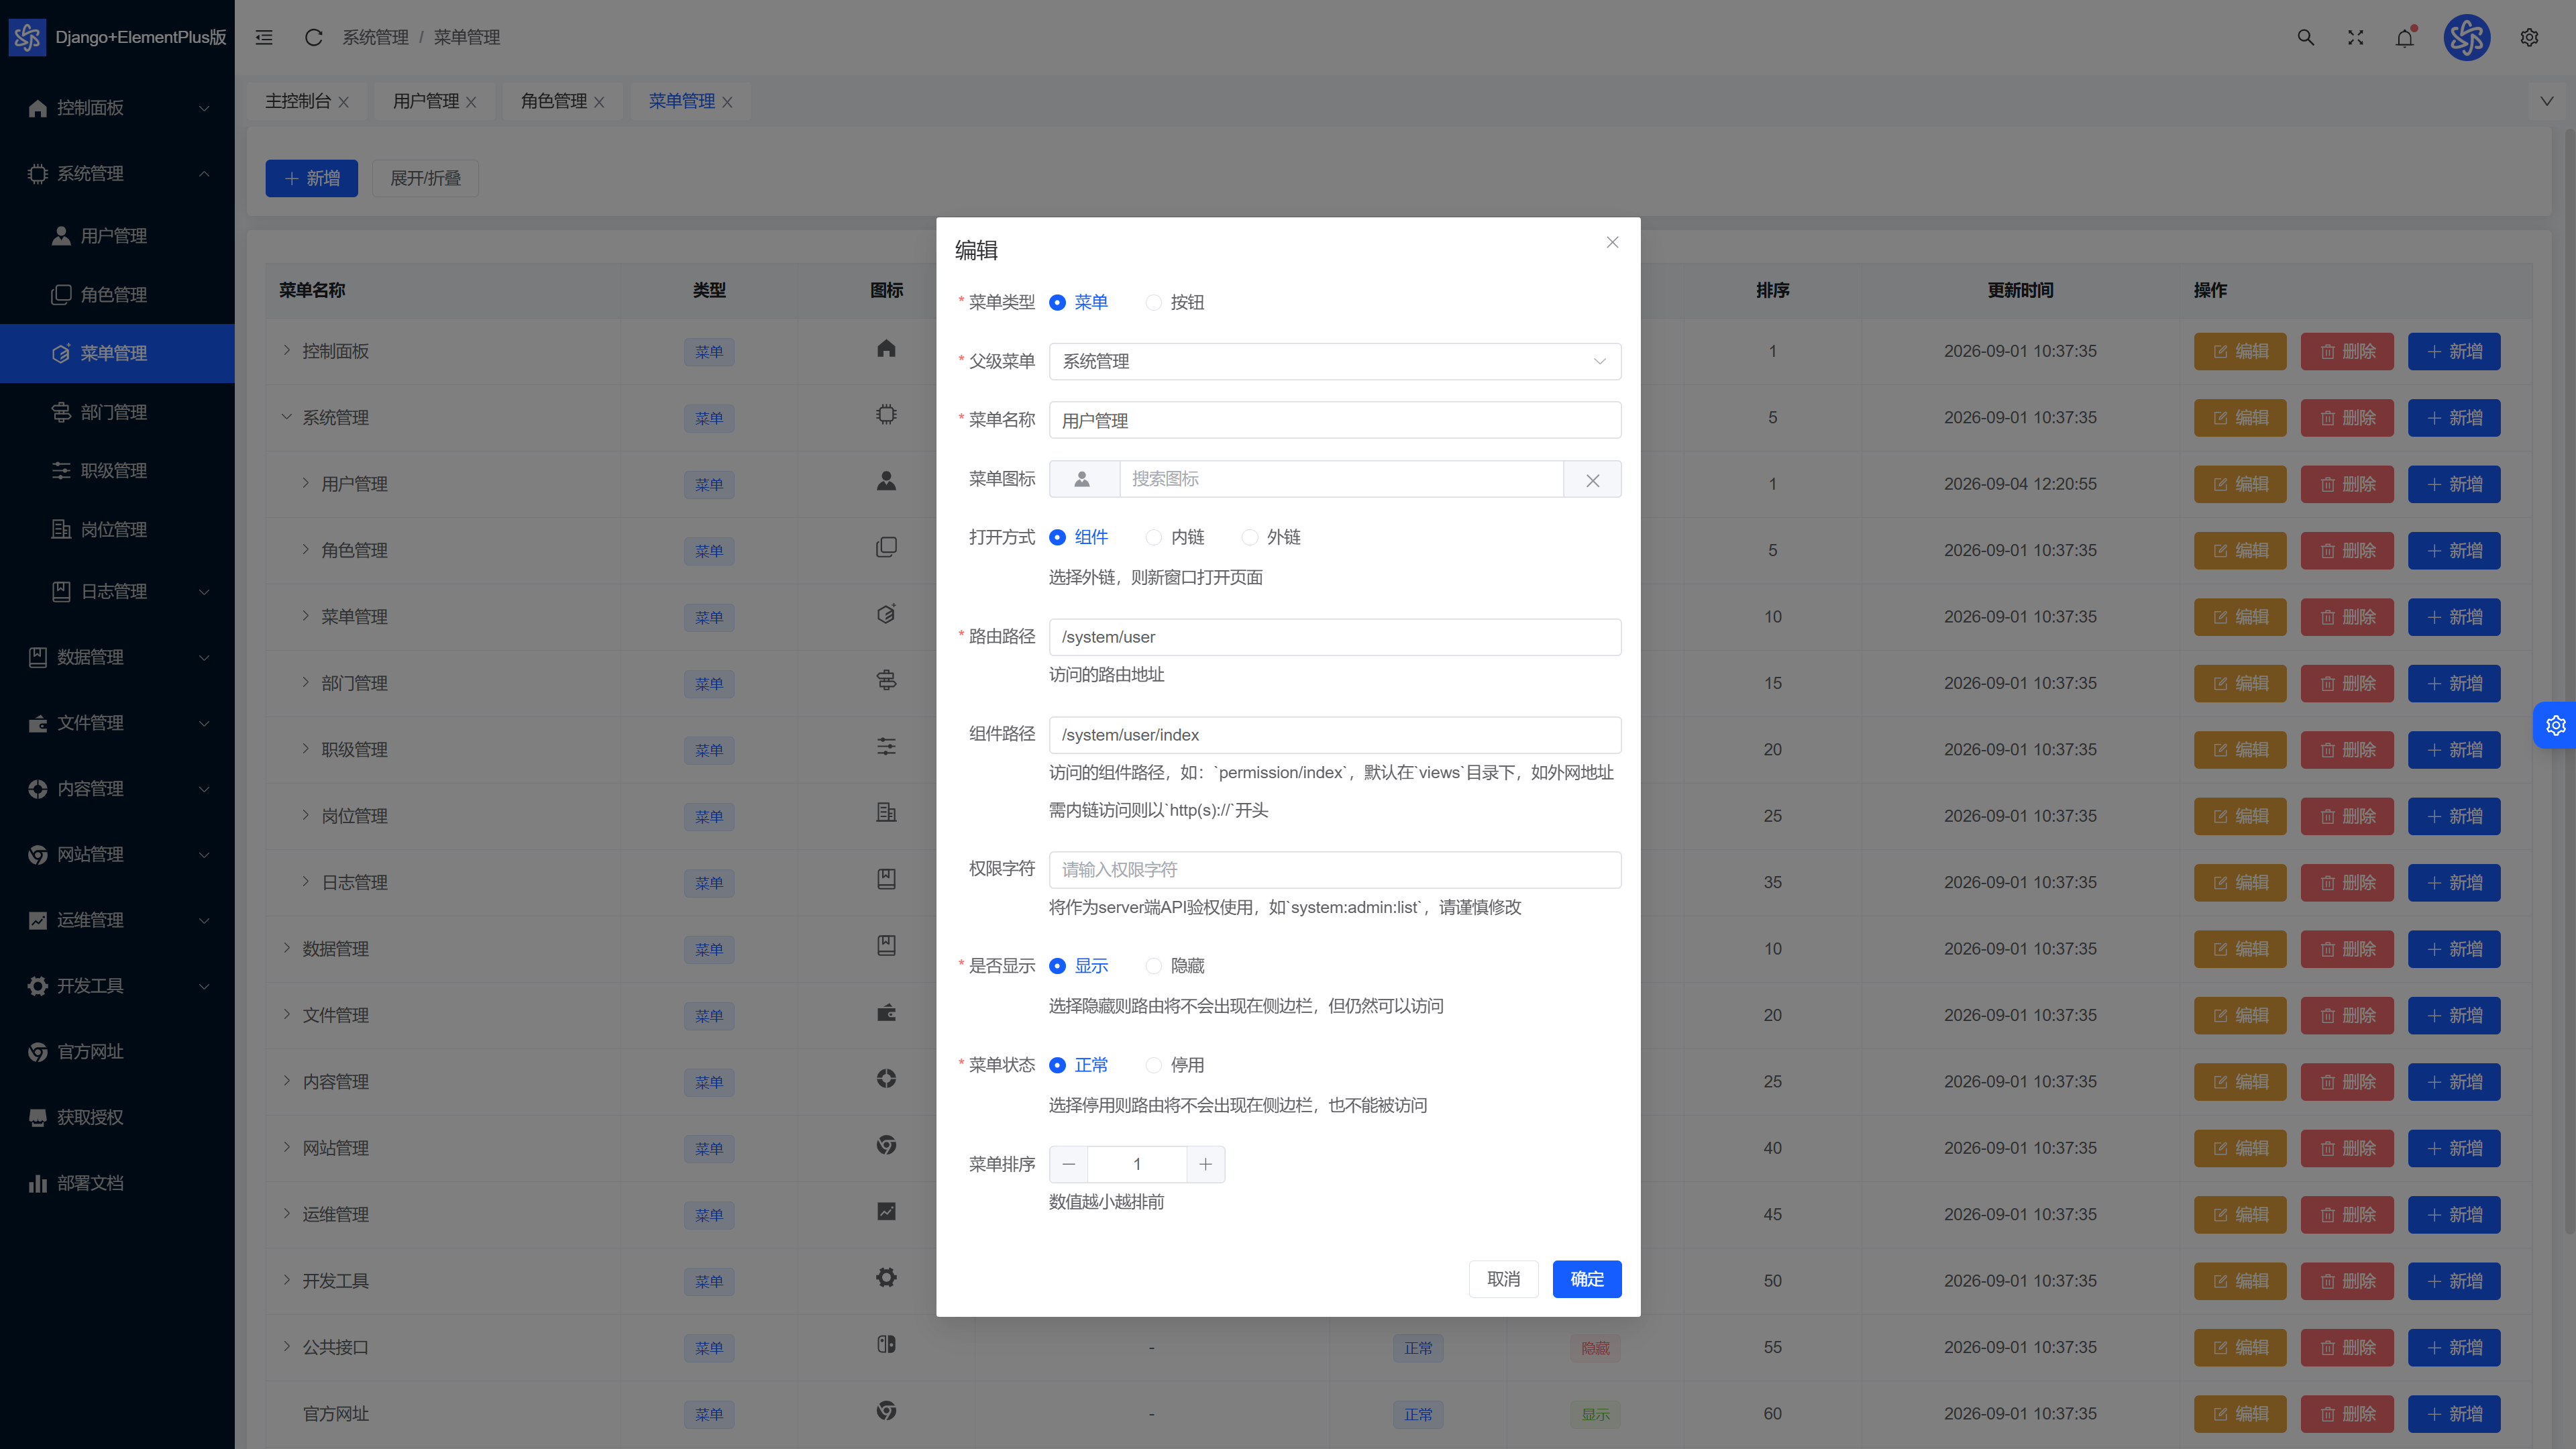The width and height of the screenshot is (2576, 1449).
Task: Open the blue floating settings gear
Action: click(2555, 725)
